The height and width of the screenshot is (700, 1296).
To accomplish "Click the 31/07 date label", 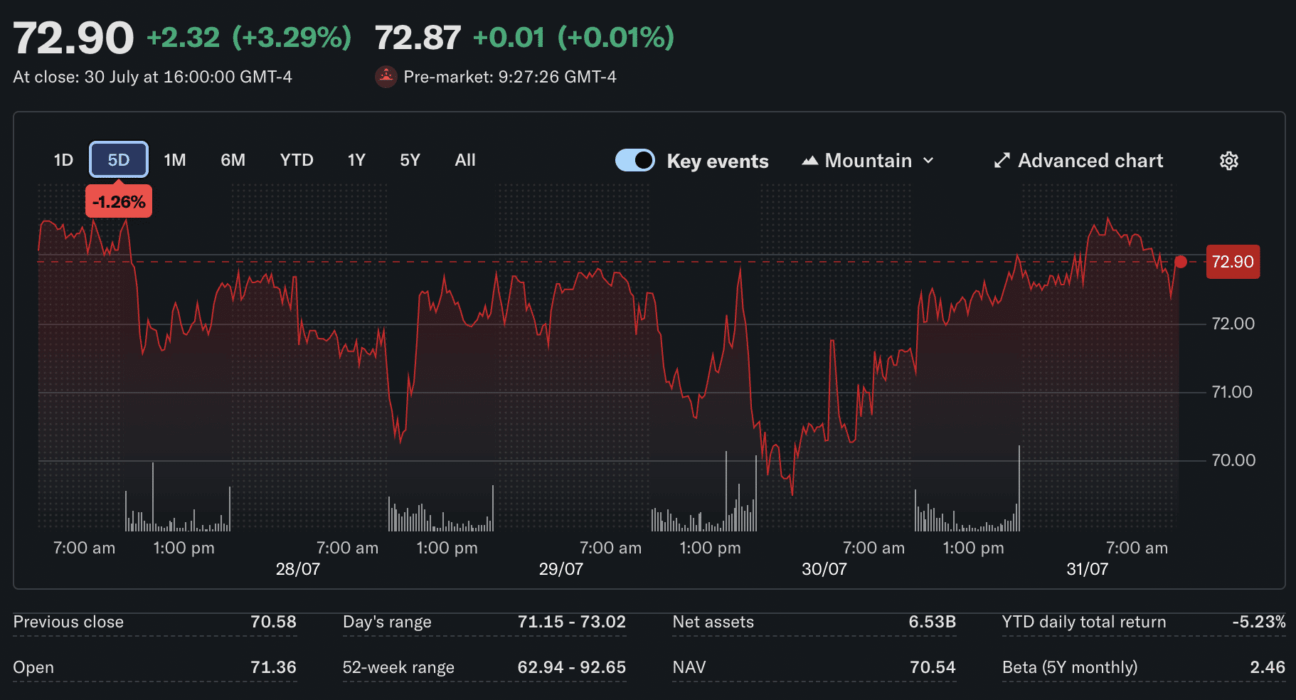I will point(1087,569).
